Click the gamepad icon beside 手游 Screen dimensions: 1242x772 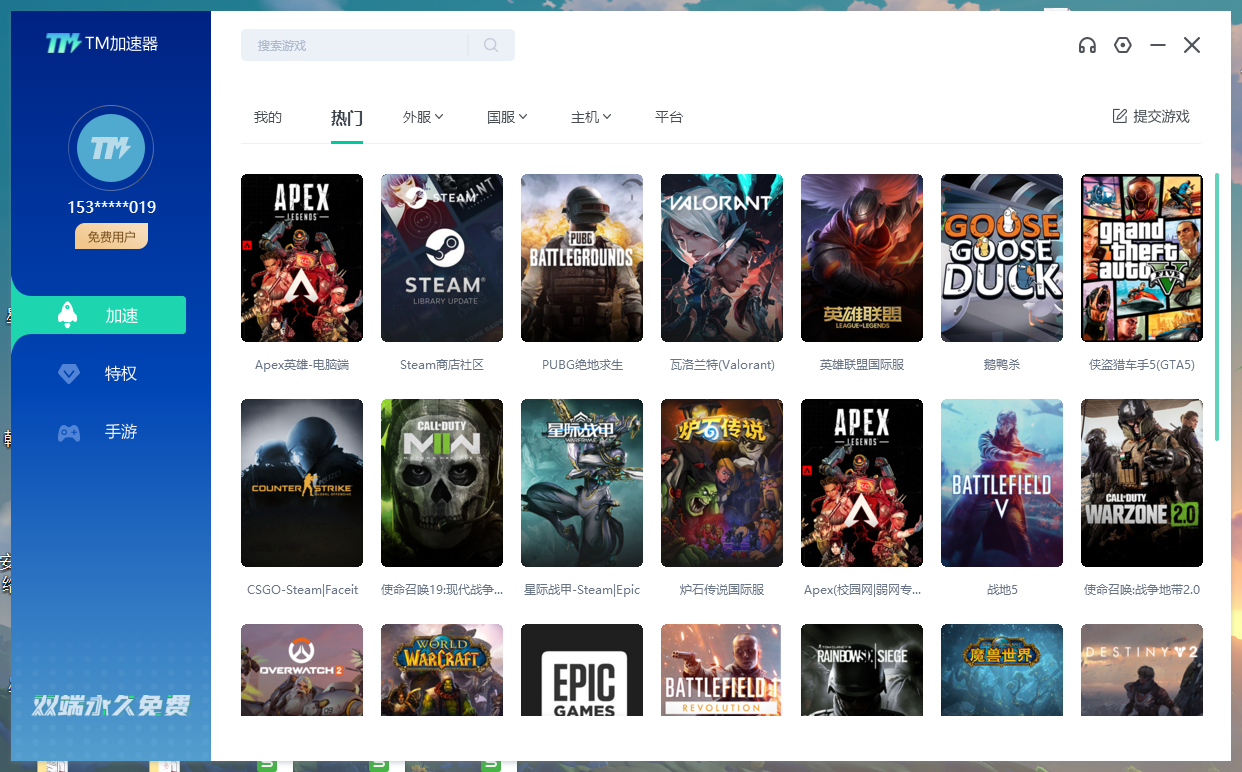point(68,433)
